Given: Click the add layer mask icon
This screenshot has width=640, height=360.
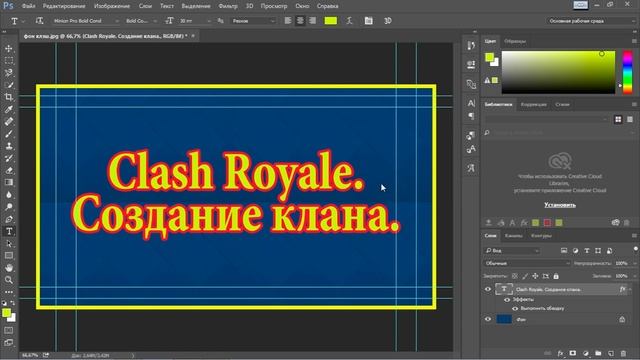Looking at the screenshot, I should [573, 353].
